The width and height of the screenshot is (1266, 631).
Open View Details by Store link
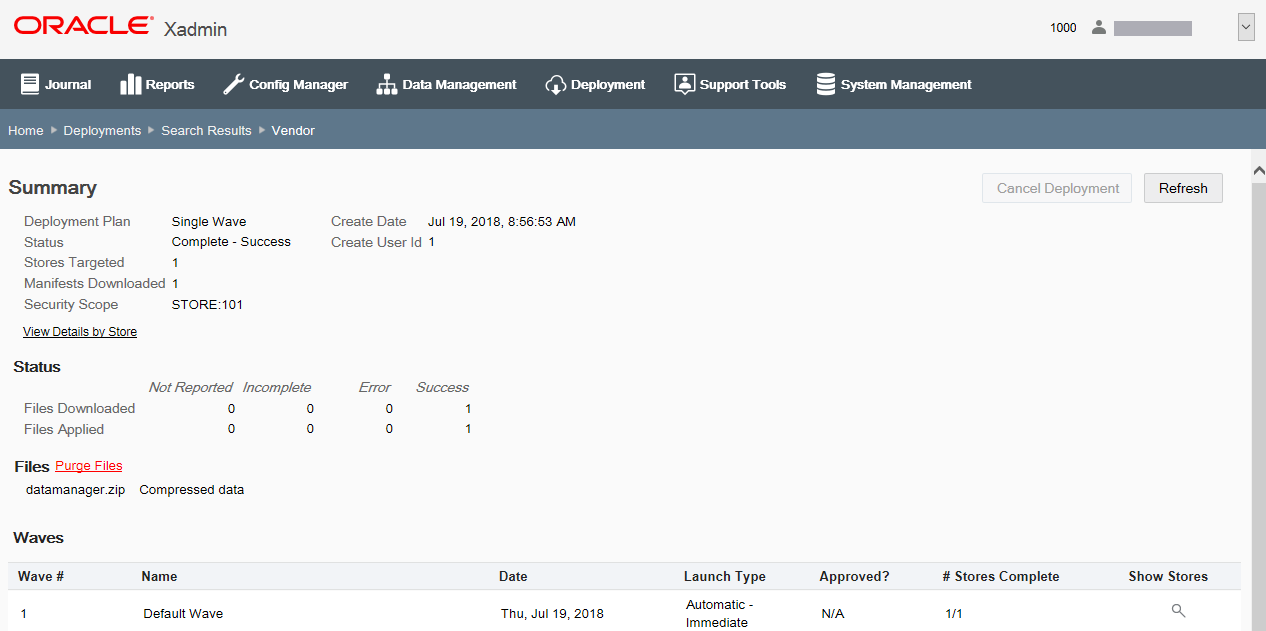tap(80, 331)
